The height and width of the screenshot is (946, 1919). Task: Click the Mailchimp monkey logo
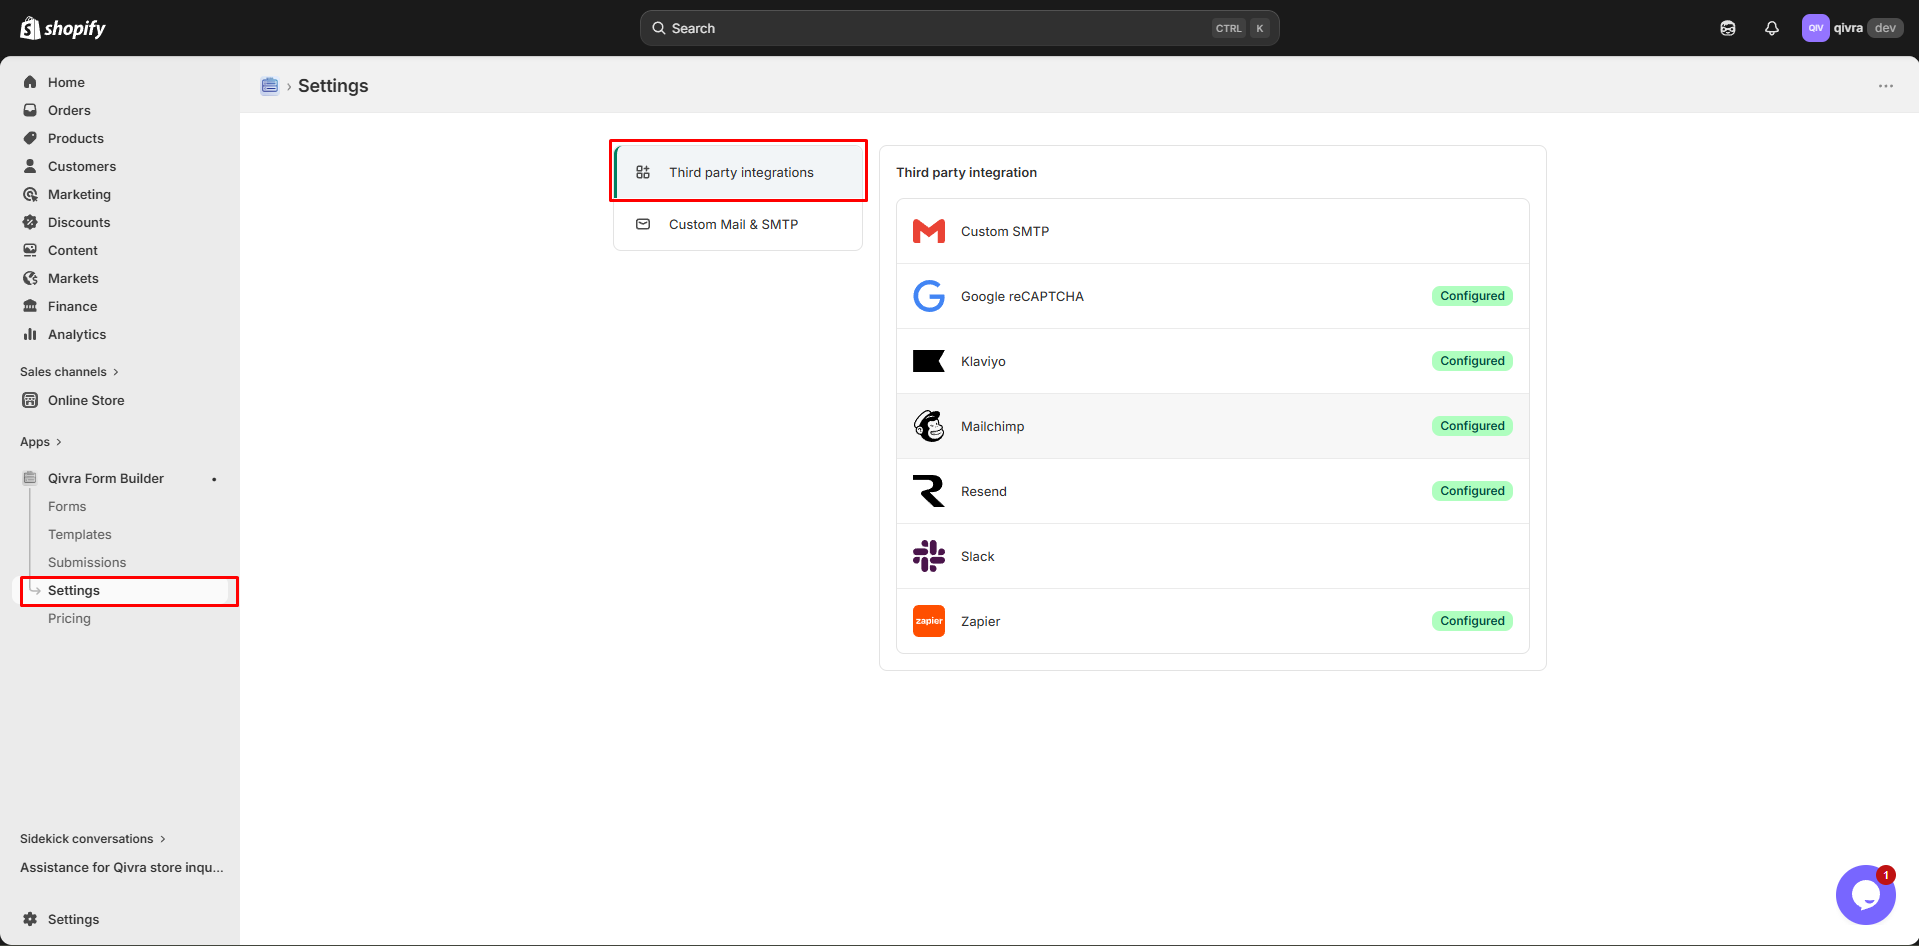[x=929, y=426]
